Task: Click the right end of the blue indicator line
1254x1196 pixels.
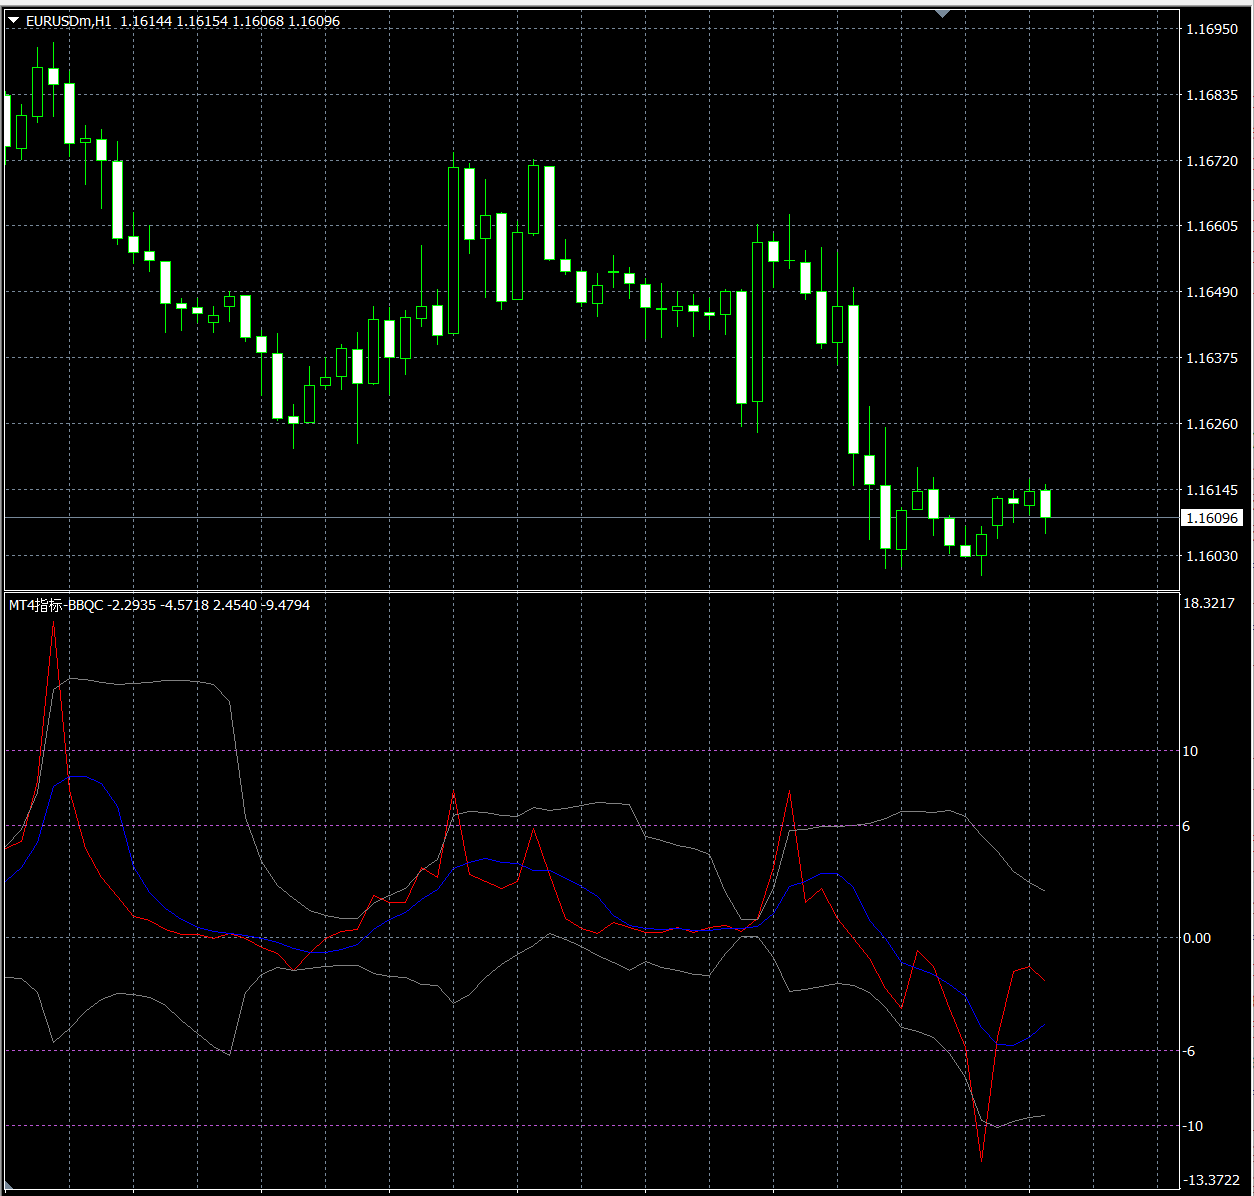Action: pos(1045,1024)
